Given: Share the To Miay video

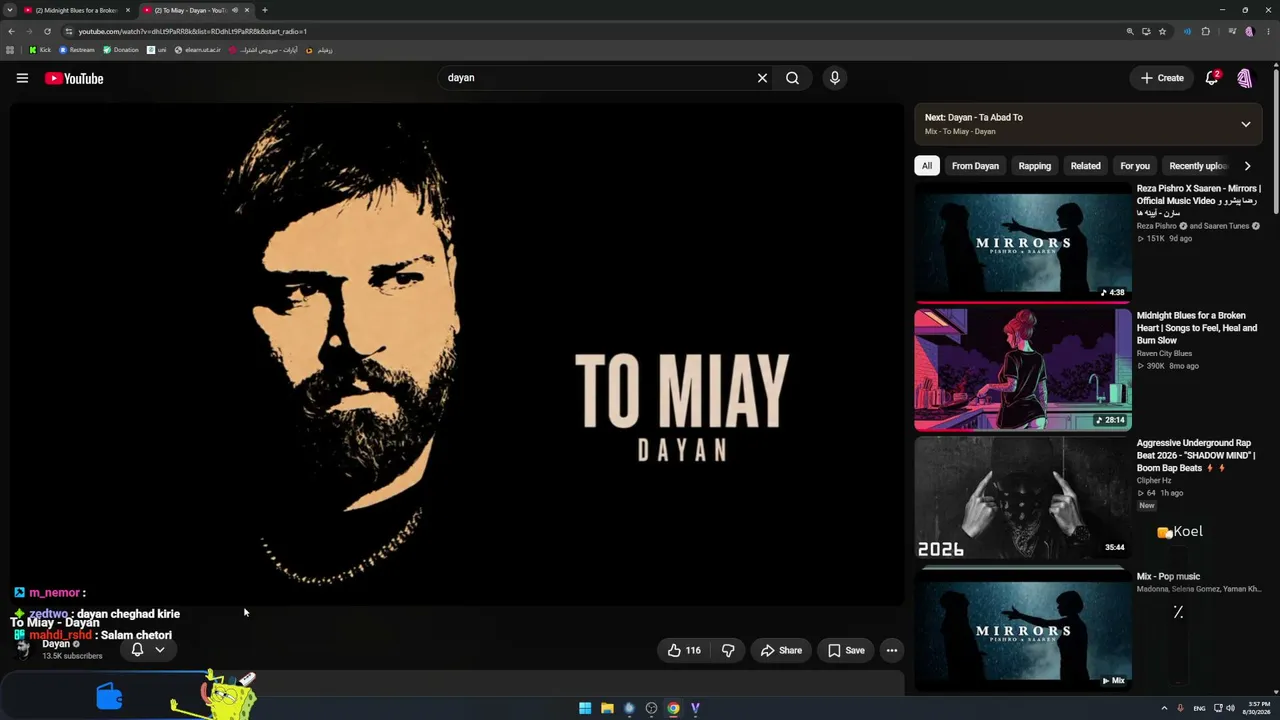Looking at the screenshot, I should (781, 650).
